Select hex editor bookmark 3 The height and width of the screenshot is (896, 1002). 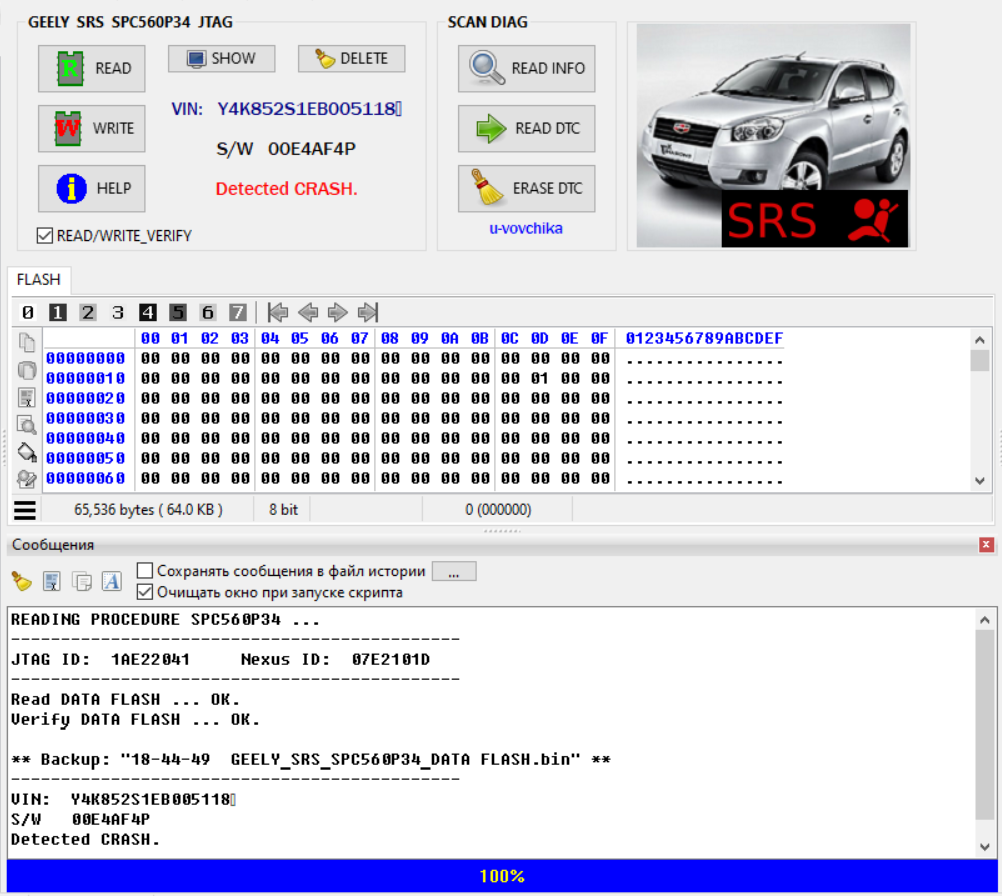click(x=118, y=313)
